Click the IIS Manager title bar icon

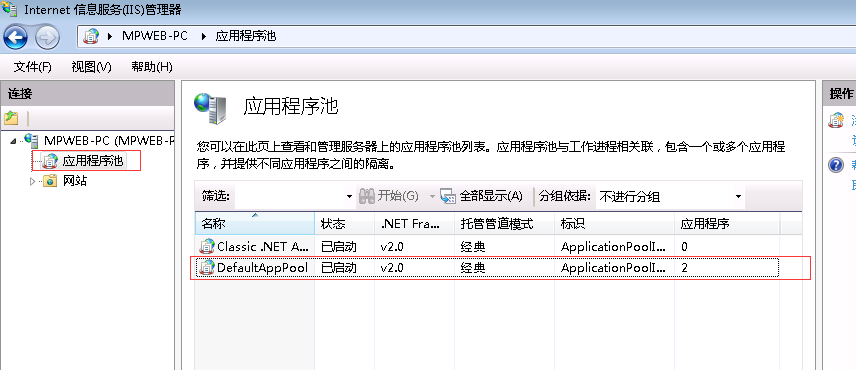click(9, 9)
